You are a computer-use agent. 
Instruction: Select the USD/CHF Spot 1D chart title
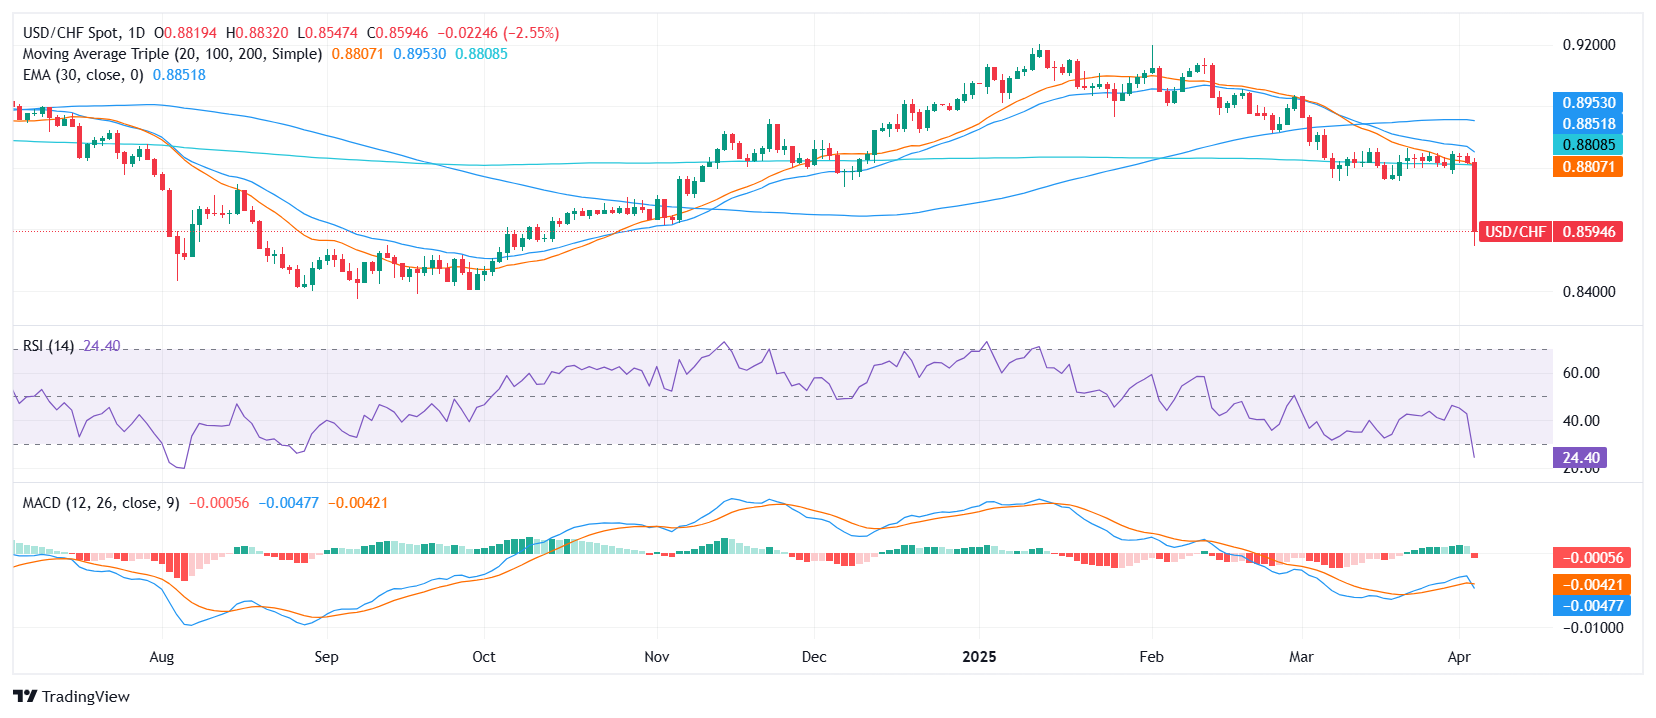pos(84,33)
